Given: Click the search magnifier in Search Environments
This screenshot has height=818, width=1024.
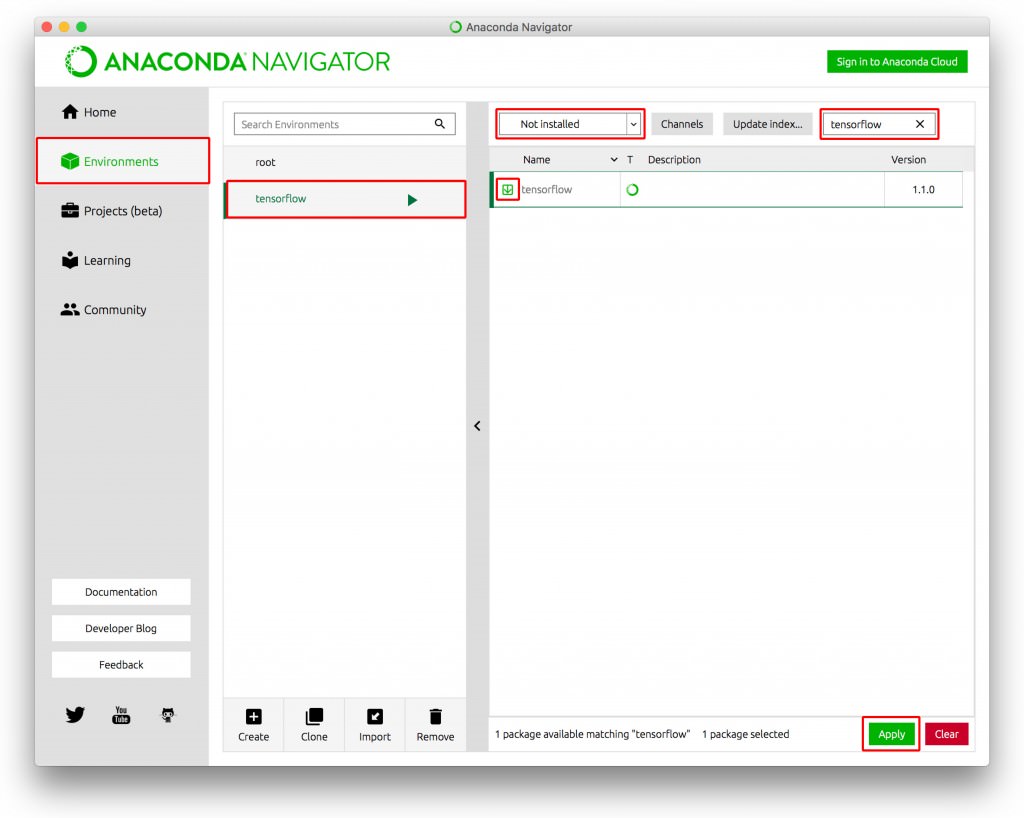Looking at the screenshot, I should point(440,123).
